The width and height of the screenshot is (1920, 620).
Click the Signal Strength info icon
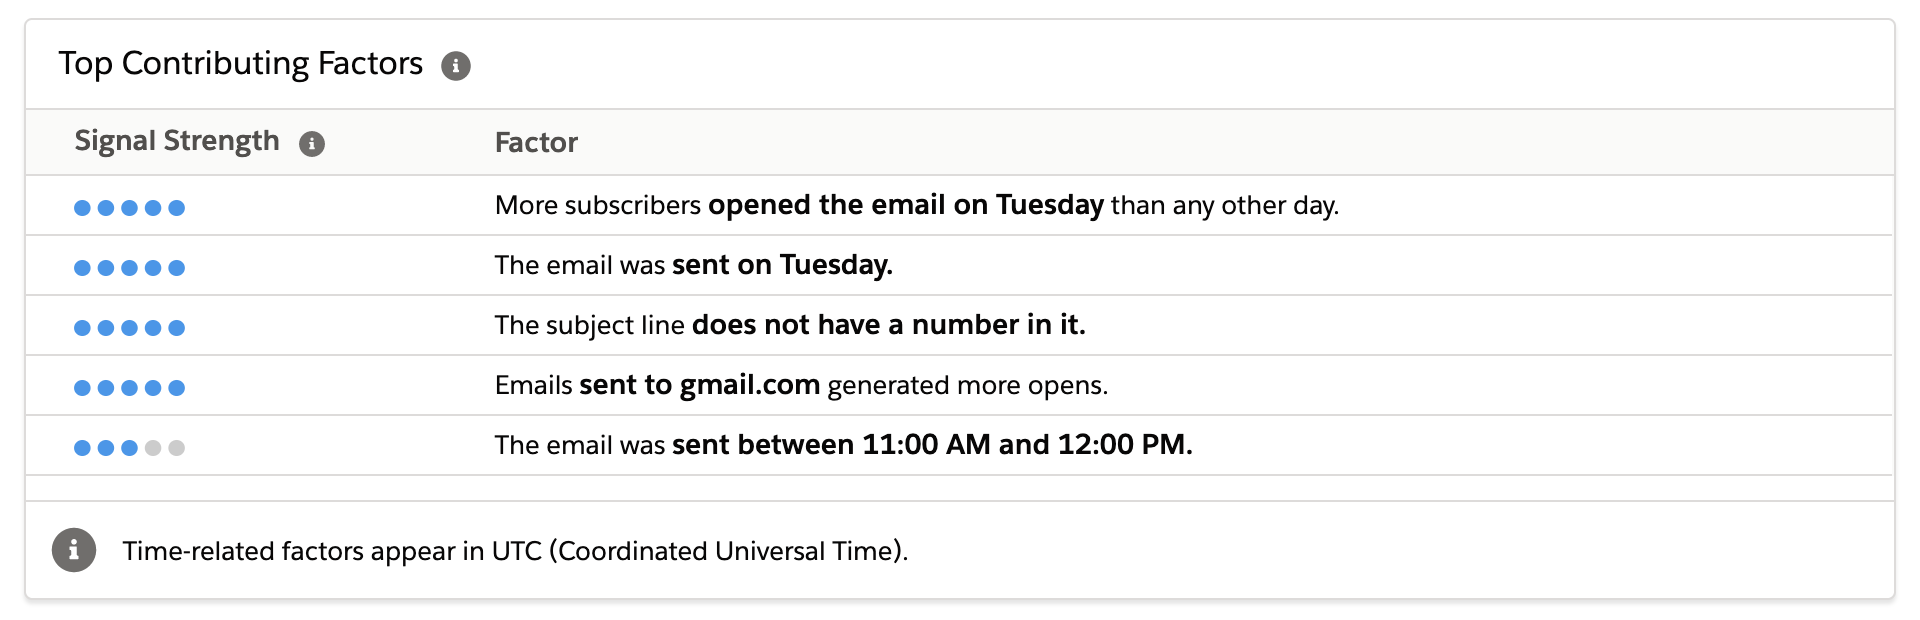pyautogui.click(x=312, y=144)
